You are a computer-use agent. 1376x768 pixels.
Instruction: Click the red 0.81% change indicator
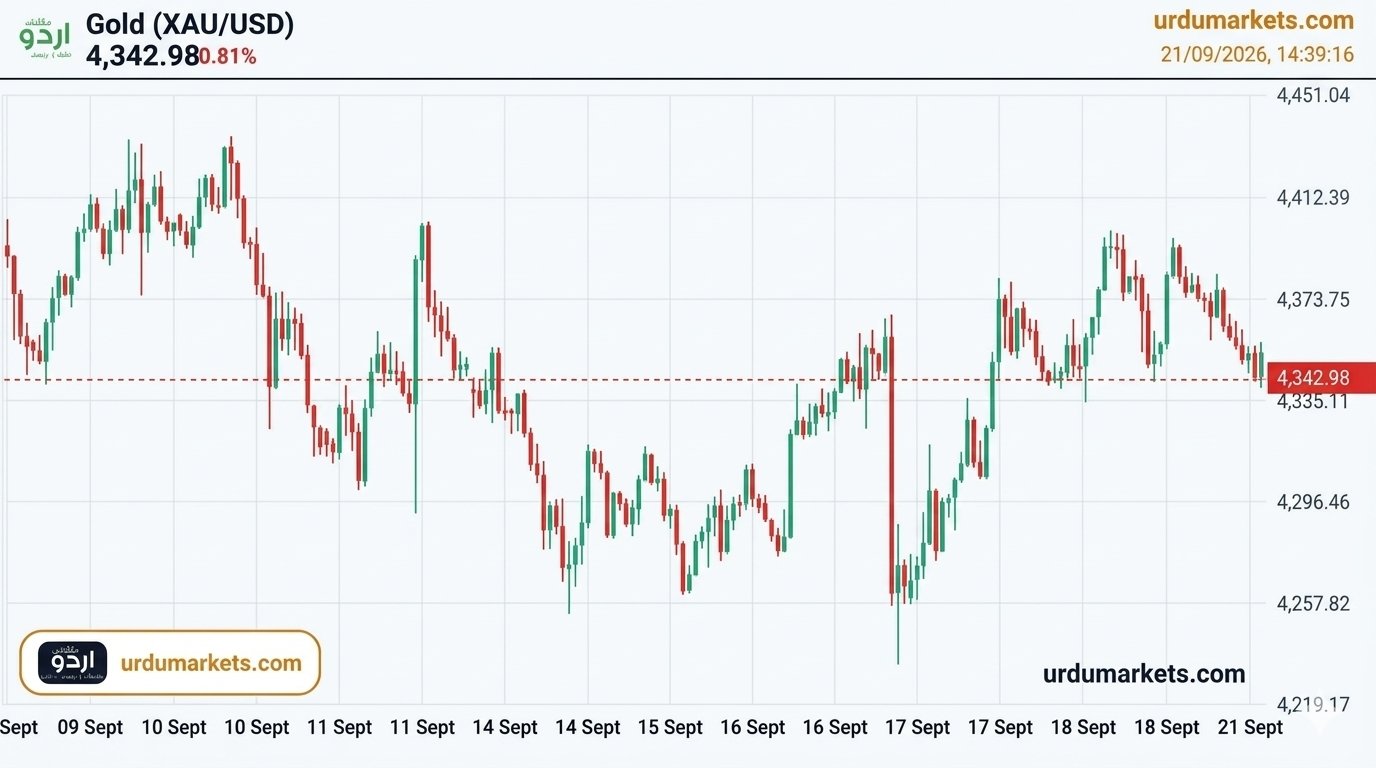(228, 57)
